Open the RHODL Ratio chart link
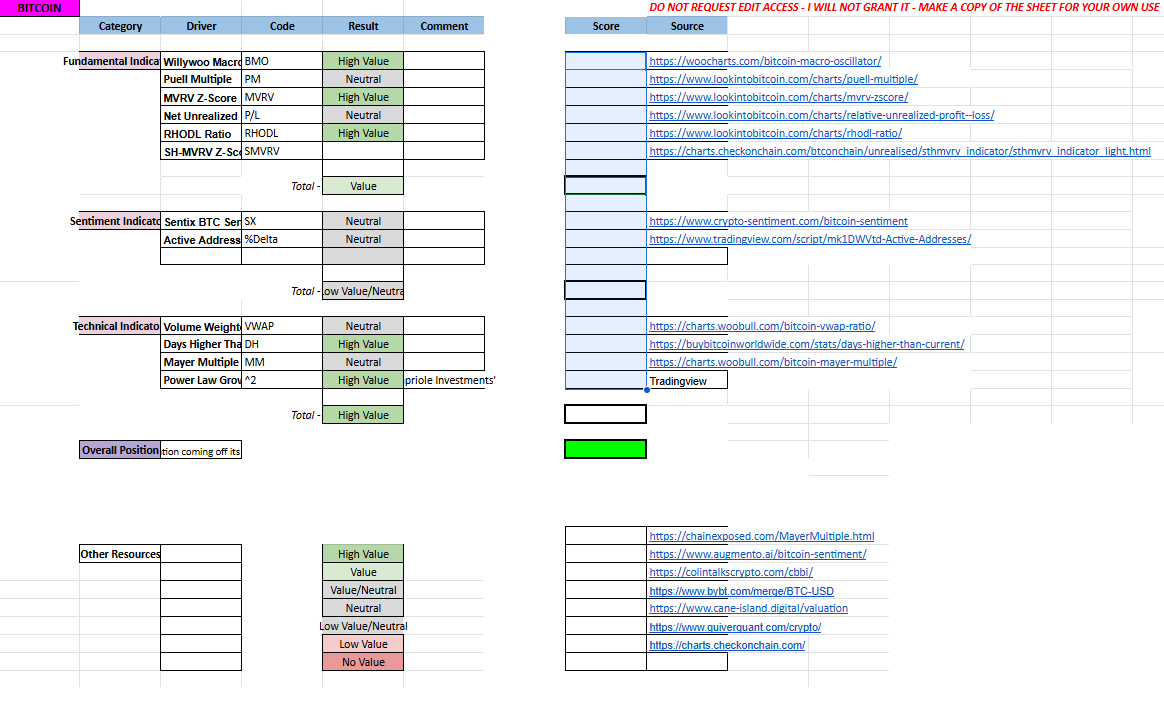 point(775,133)
